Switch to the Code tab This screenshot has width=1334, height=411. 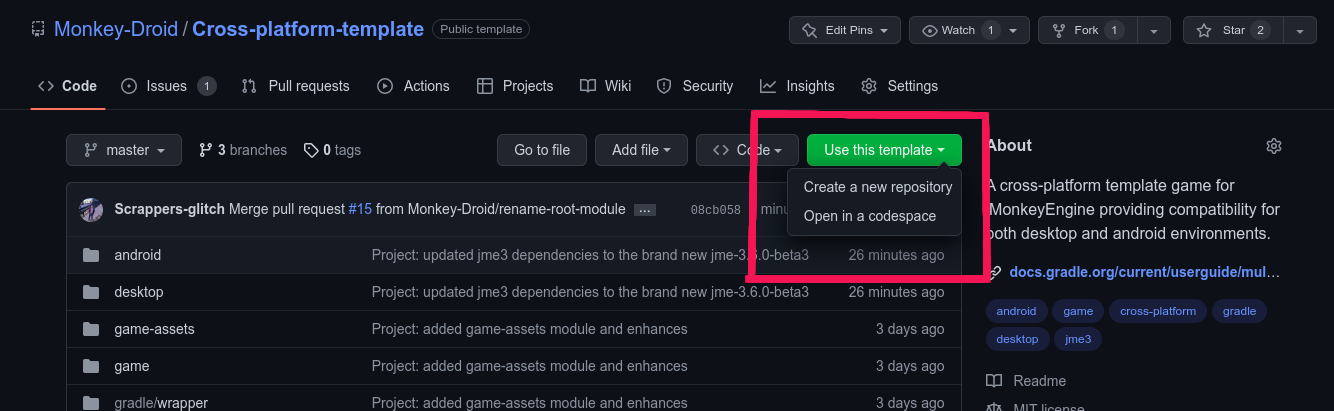coord(67,86)
